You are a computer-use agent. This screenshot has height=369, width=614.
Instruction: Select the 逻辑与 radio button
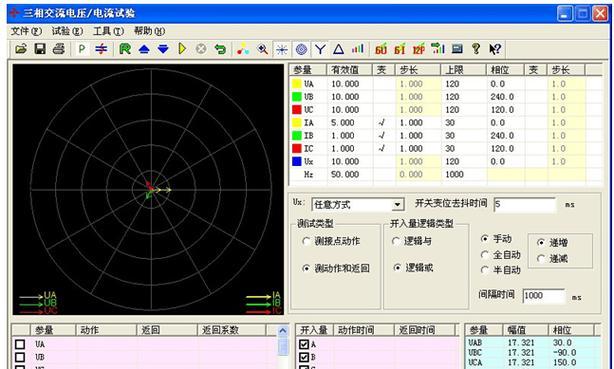tap(396, 241)
